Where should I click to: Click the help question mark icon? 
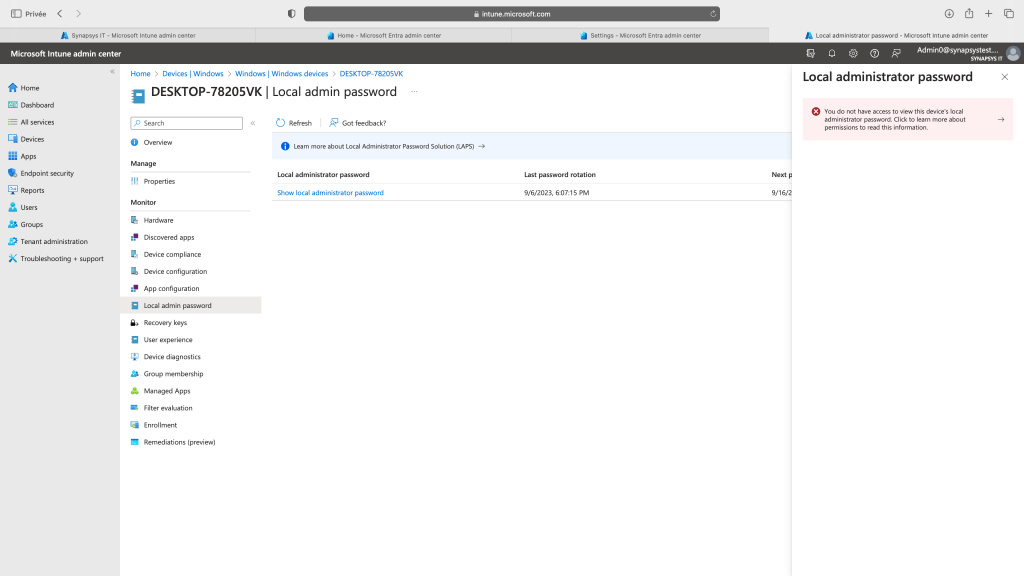coord(875,53)
